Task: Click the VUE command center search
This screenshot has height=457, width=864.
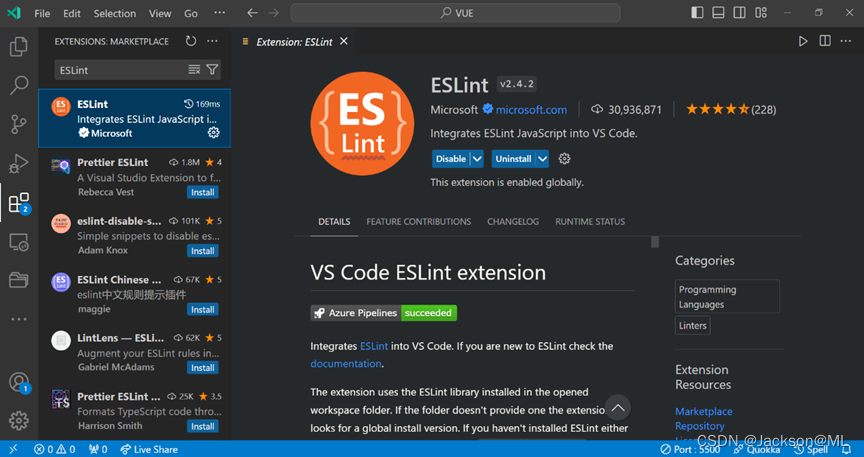Action: click(x=455, y=13)
